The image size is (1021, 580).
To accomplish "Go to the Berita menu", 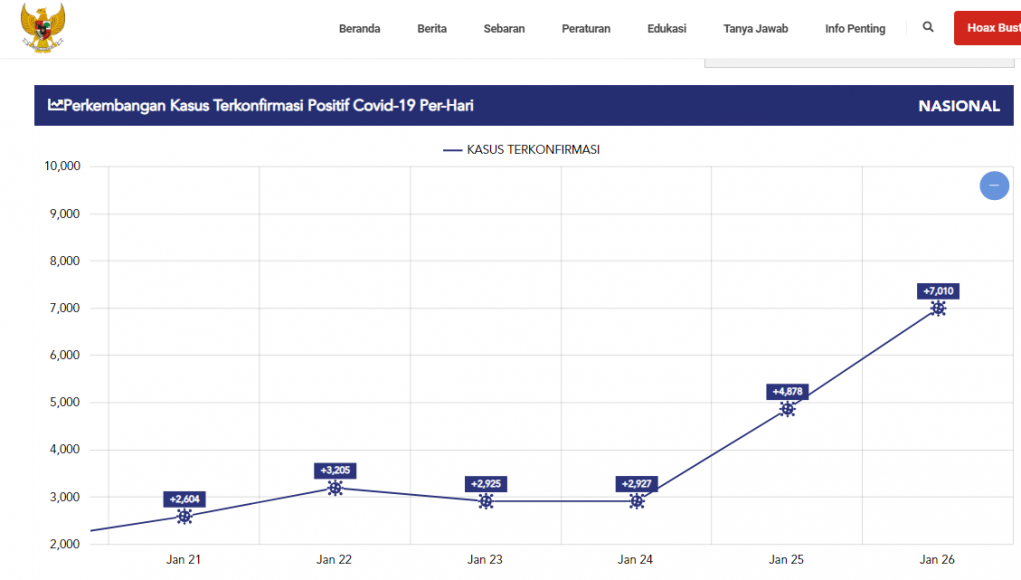I will point(432,29).
